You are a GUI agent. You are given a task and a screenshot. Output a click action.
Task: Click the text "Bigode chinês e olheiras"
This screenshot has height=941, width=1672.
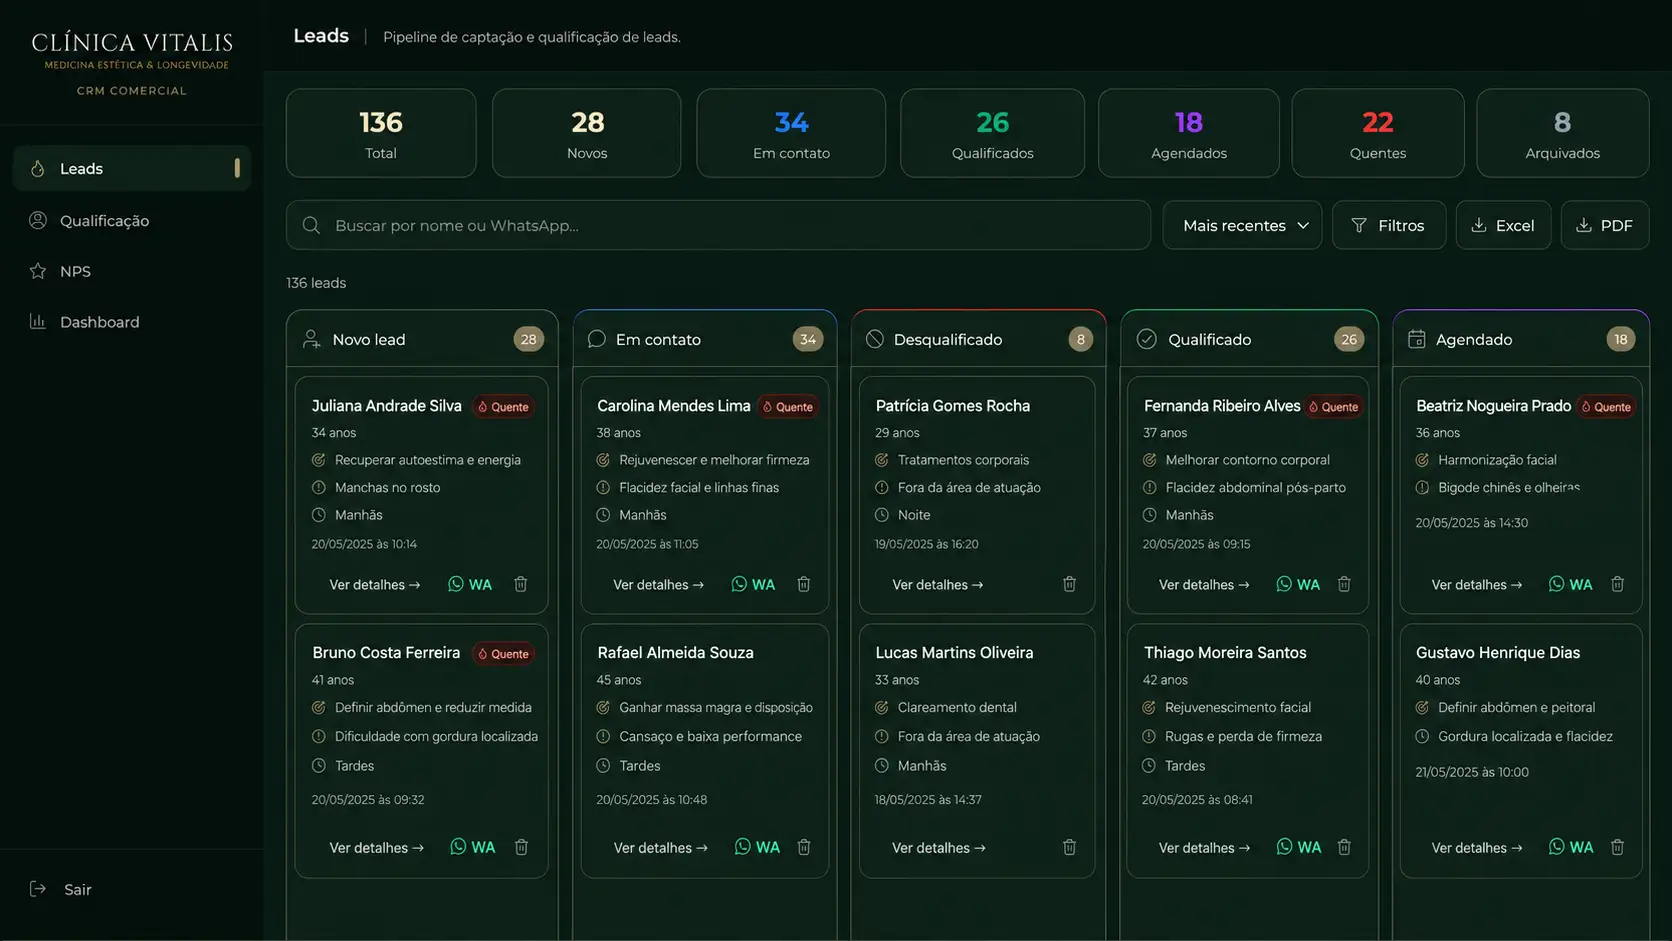(1509, 487)
